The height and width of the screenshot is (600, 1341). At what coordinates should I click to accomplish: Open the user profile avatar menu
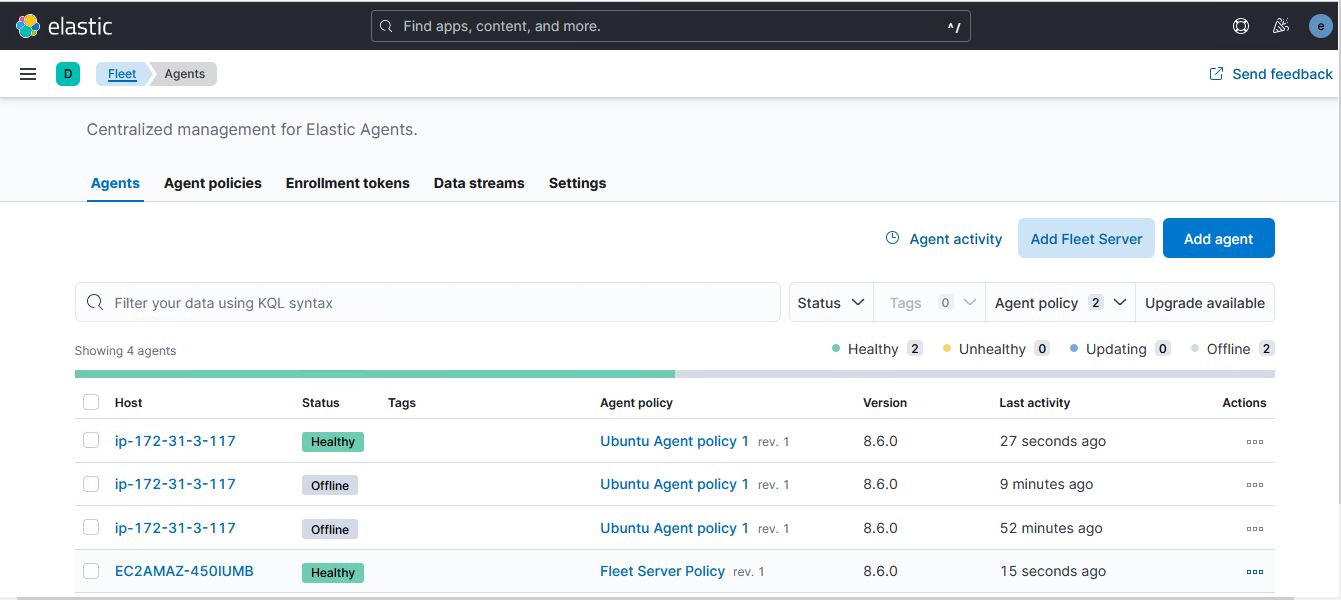pos(1320,26)
